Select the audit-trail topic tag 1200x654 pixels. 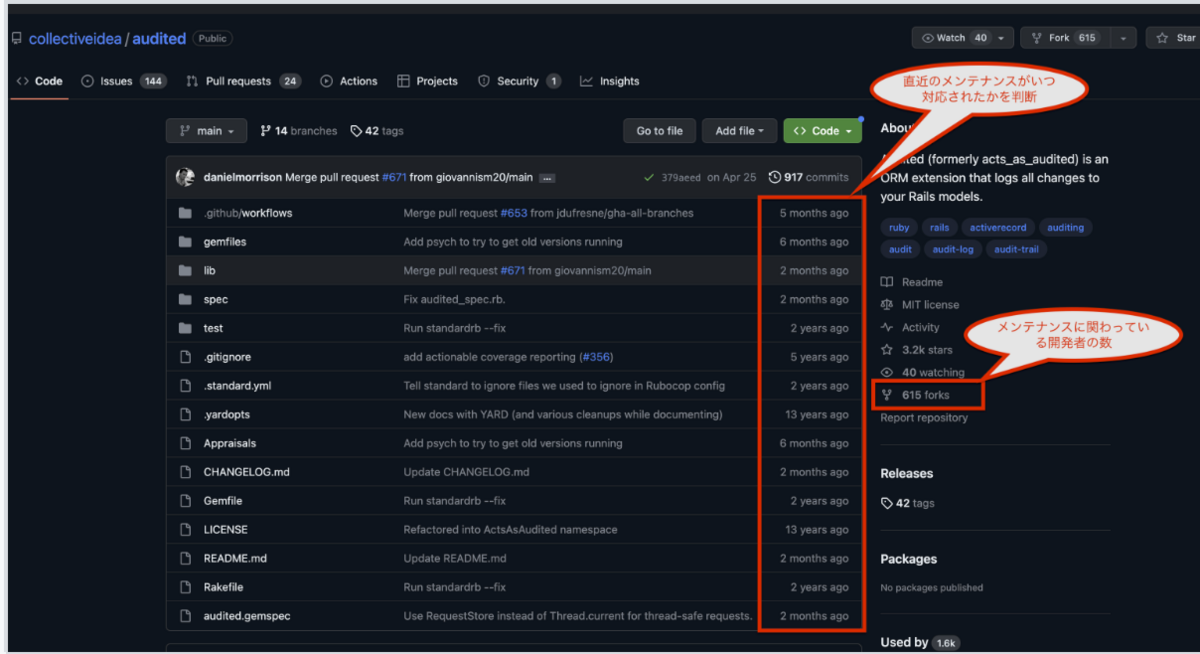[1016, 249]
